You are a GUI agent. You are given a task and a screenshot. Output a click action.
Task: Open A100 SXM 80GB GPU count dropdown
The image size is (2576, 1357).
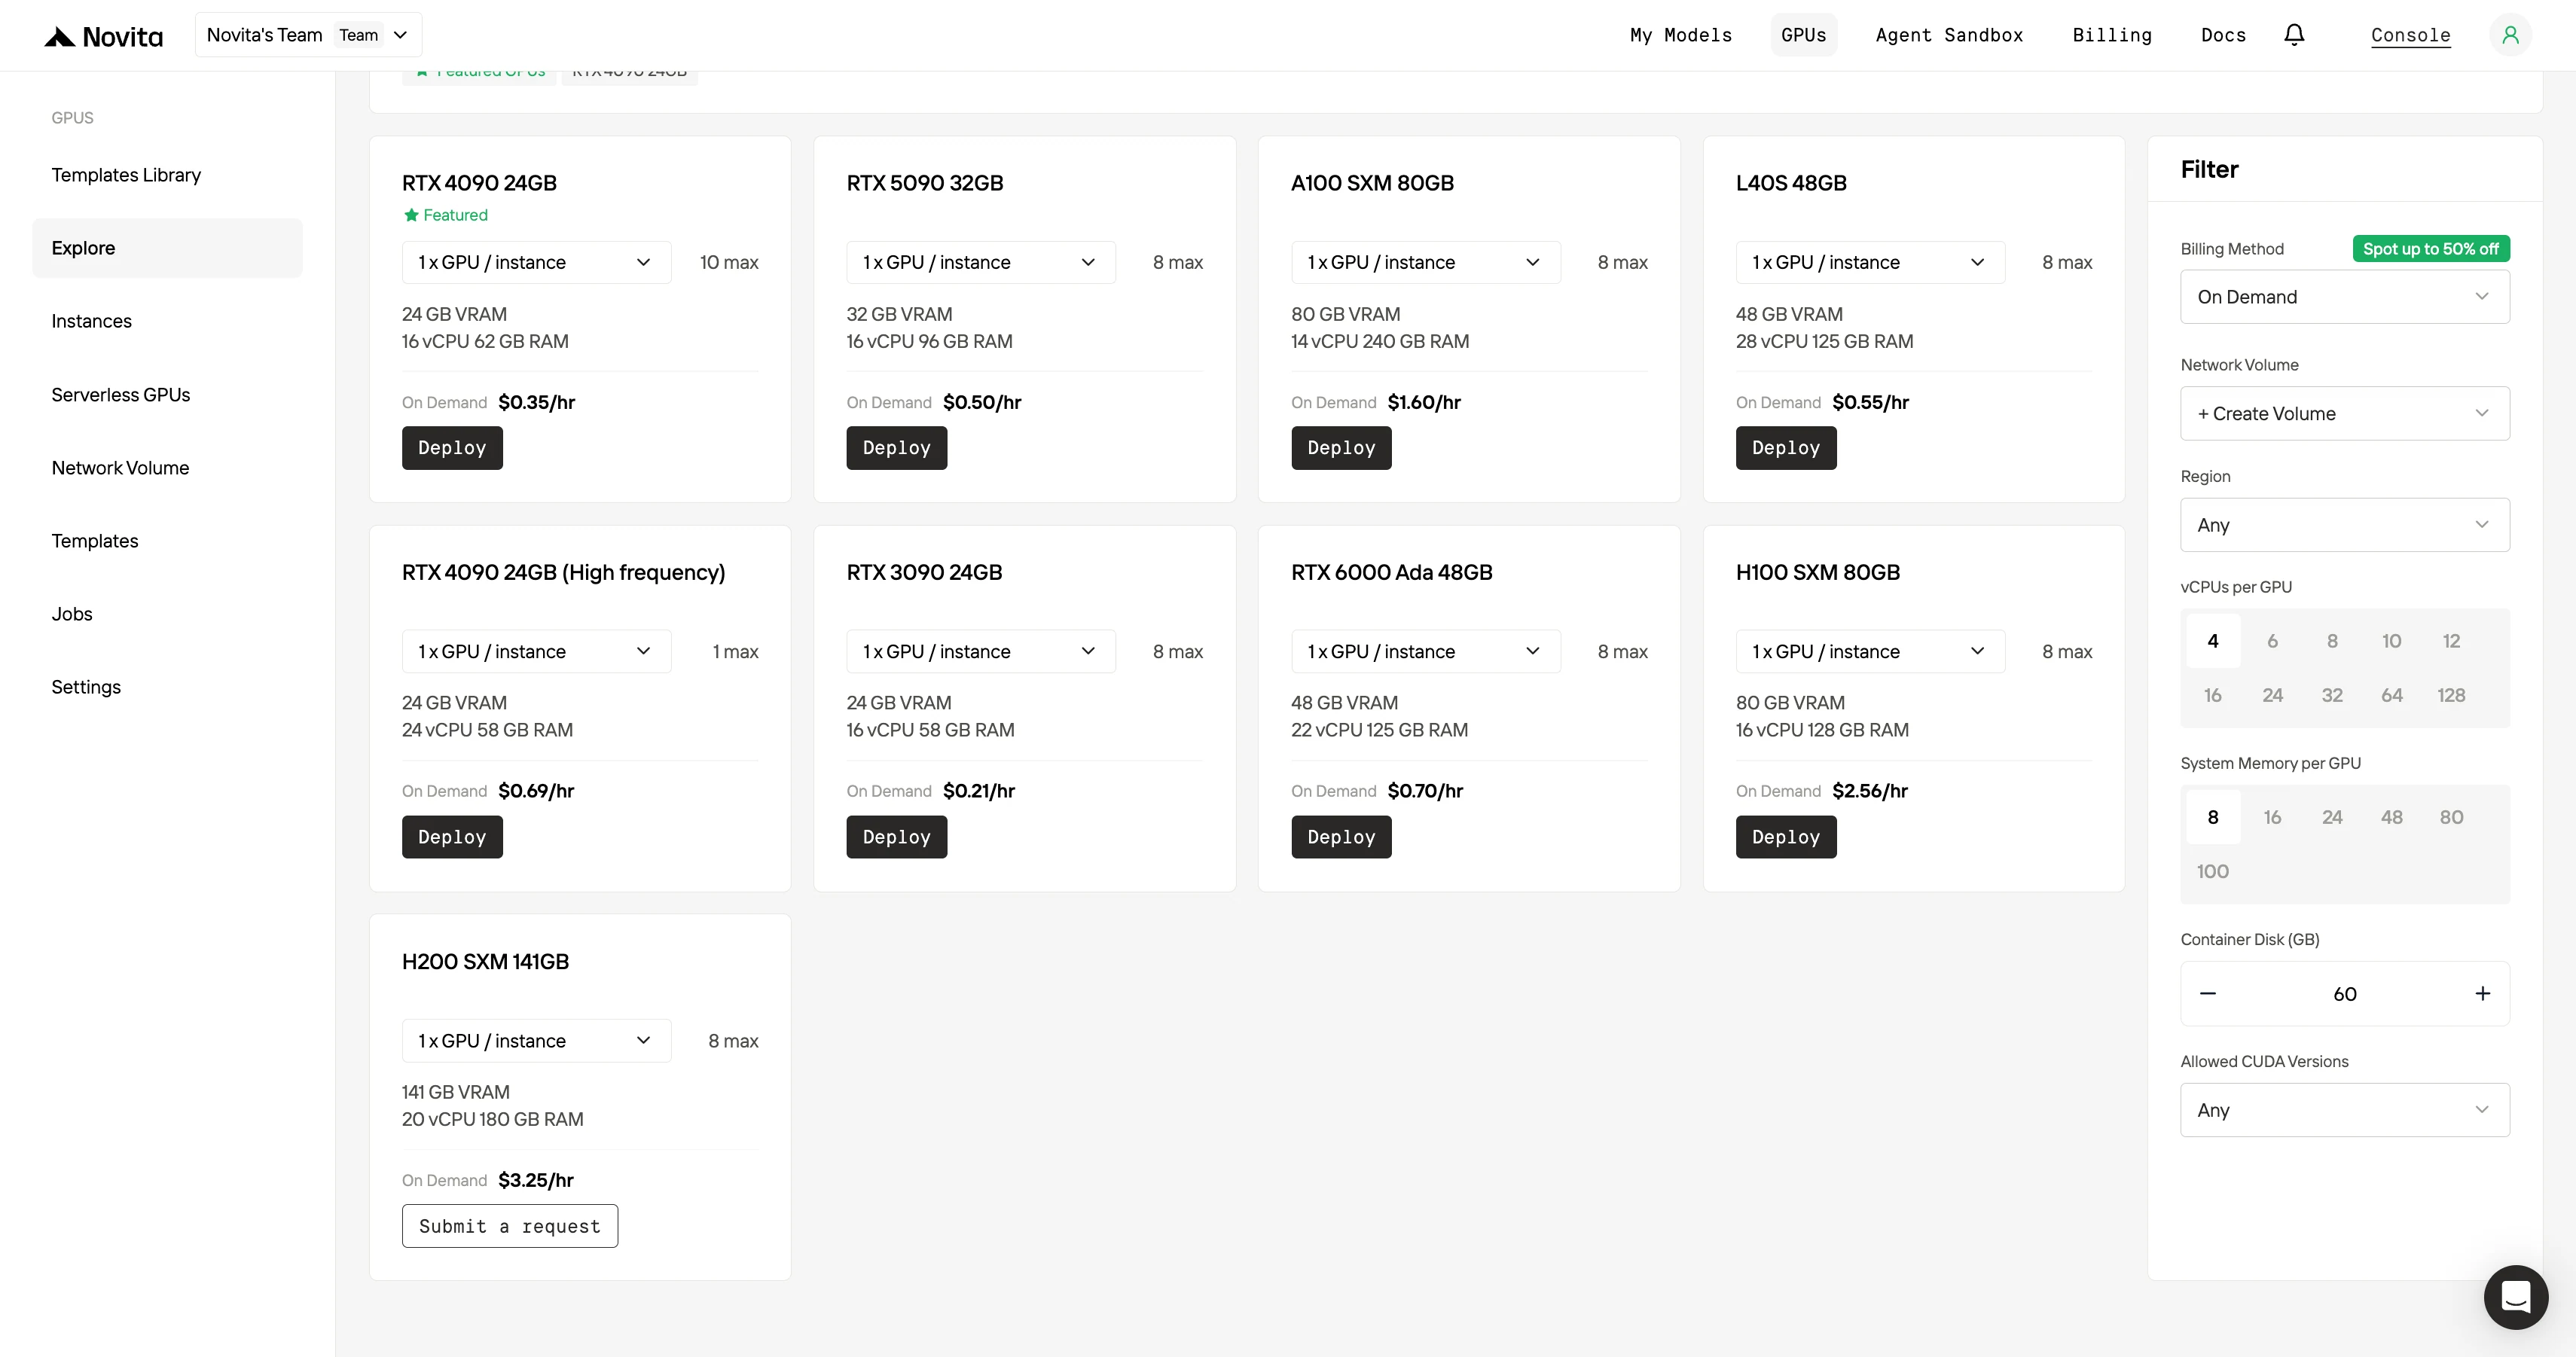(1425, 262)
